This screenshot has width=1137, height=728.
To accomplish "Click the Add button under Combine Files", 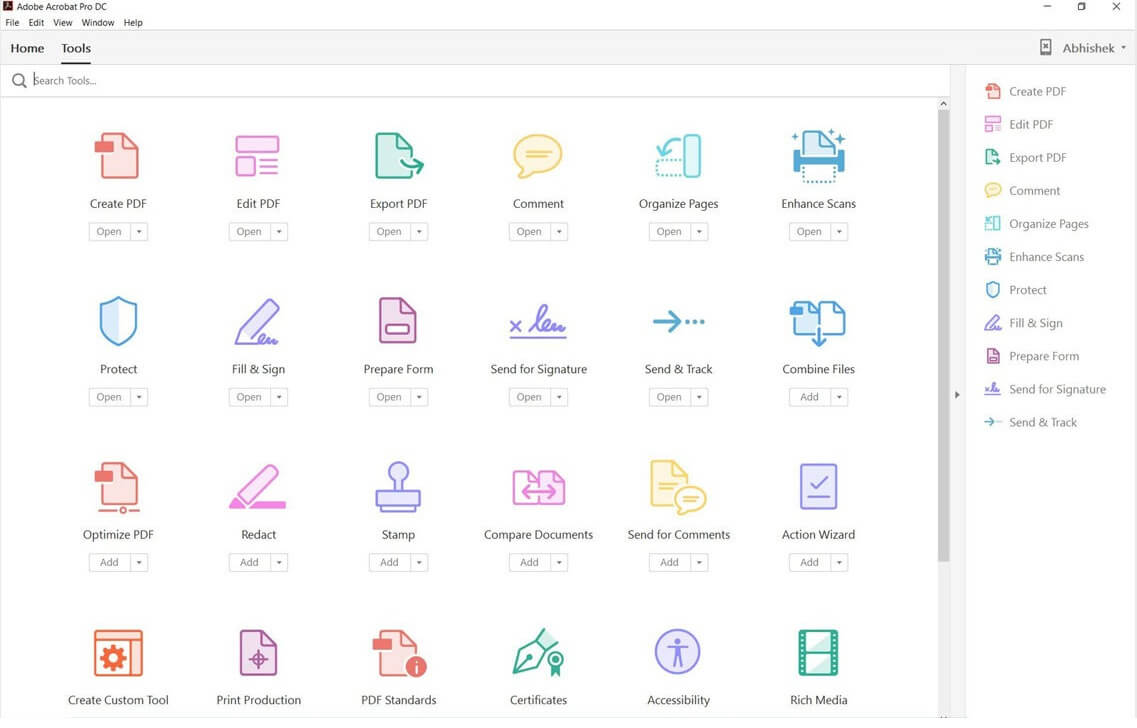I will [x=809, y=397].
